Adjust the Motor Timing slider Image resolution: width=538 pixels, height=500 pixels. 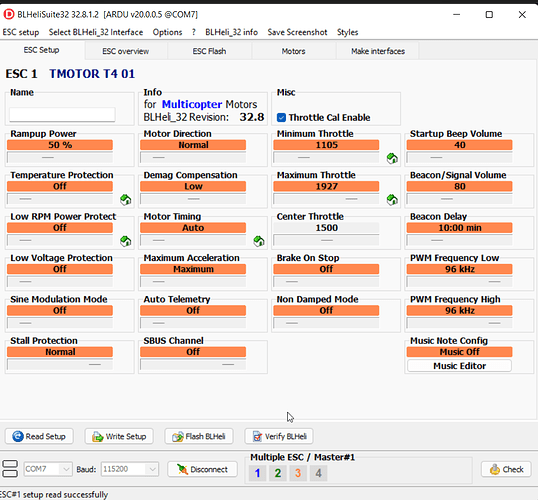click(193, 240)
